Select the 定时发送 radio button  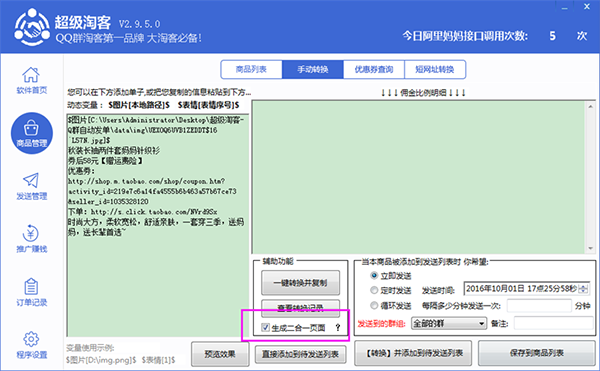(374, 290)
